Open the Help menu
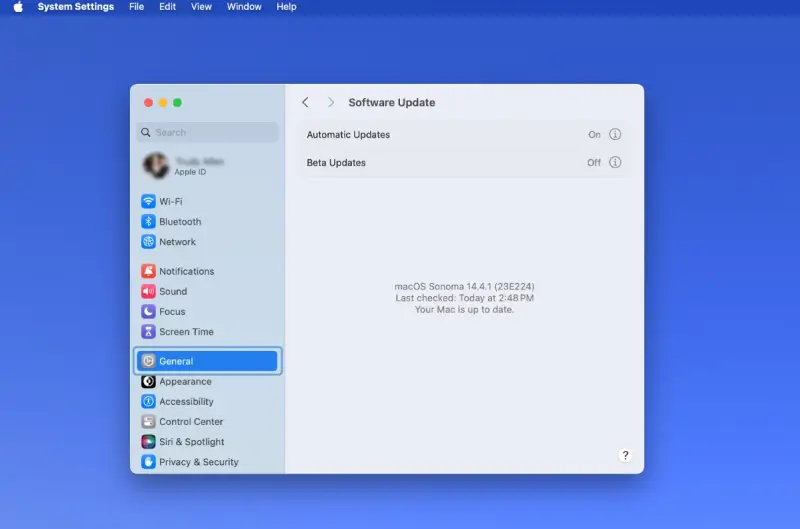 click(x=286, y=7)
